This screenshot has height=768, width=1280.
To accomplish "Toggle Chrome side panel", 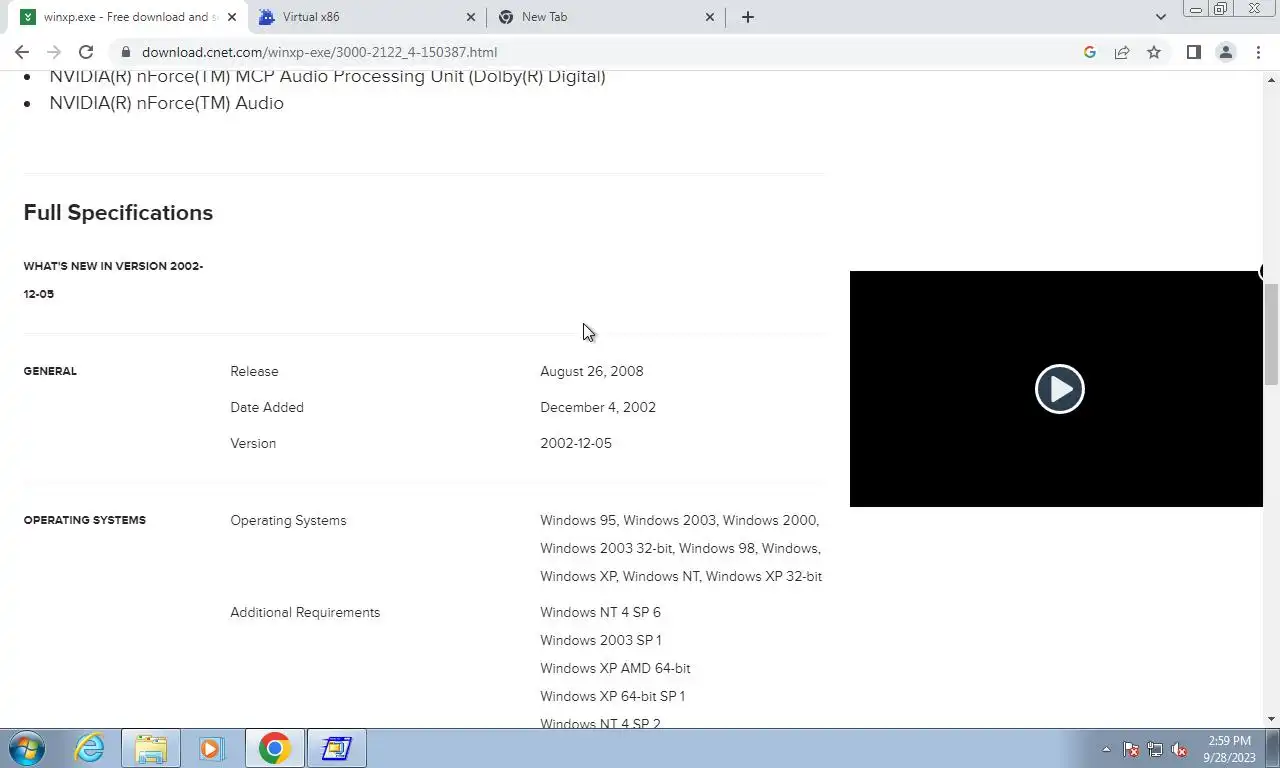I will point(1193,52).
